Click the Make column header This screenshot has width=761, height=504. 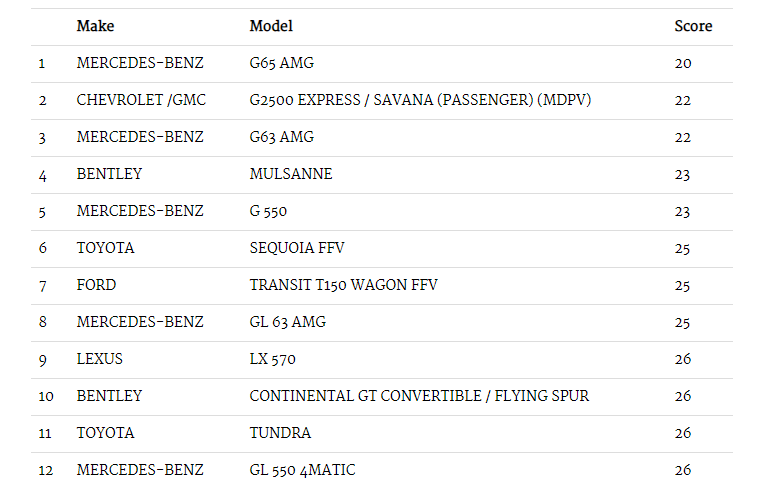pyautogui.click(x=95, y=26)
